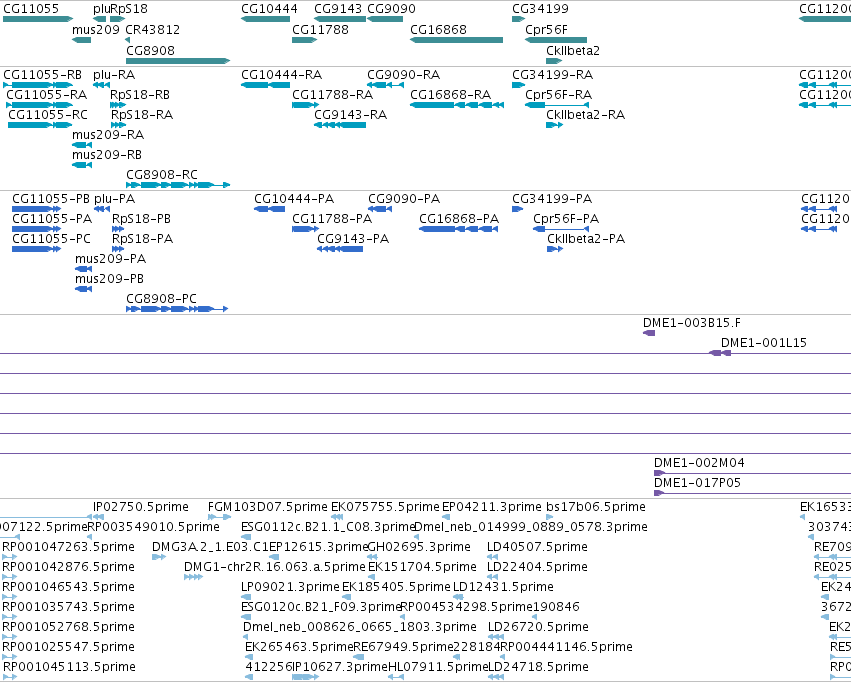Click the CG16868-PA coding glyph
The image size is (851, 682).
click(459, 229)
